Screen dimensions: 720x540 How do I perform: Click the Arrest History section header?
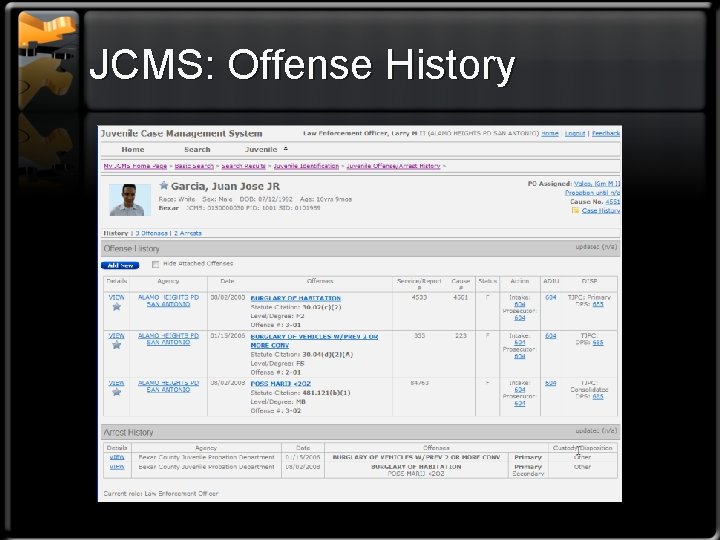tap(360, 432)
